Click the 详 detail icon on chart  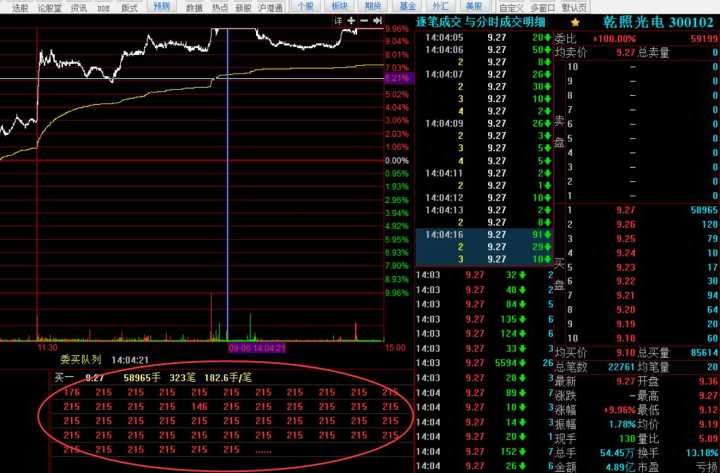click(338, 20)
